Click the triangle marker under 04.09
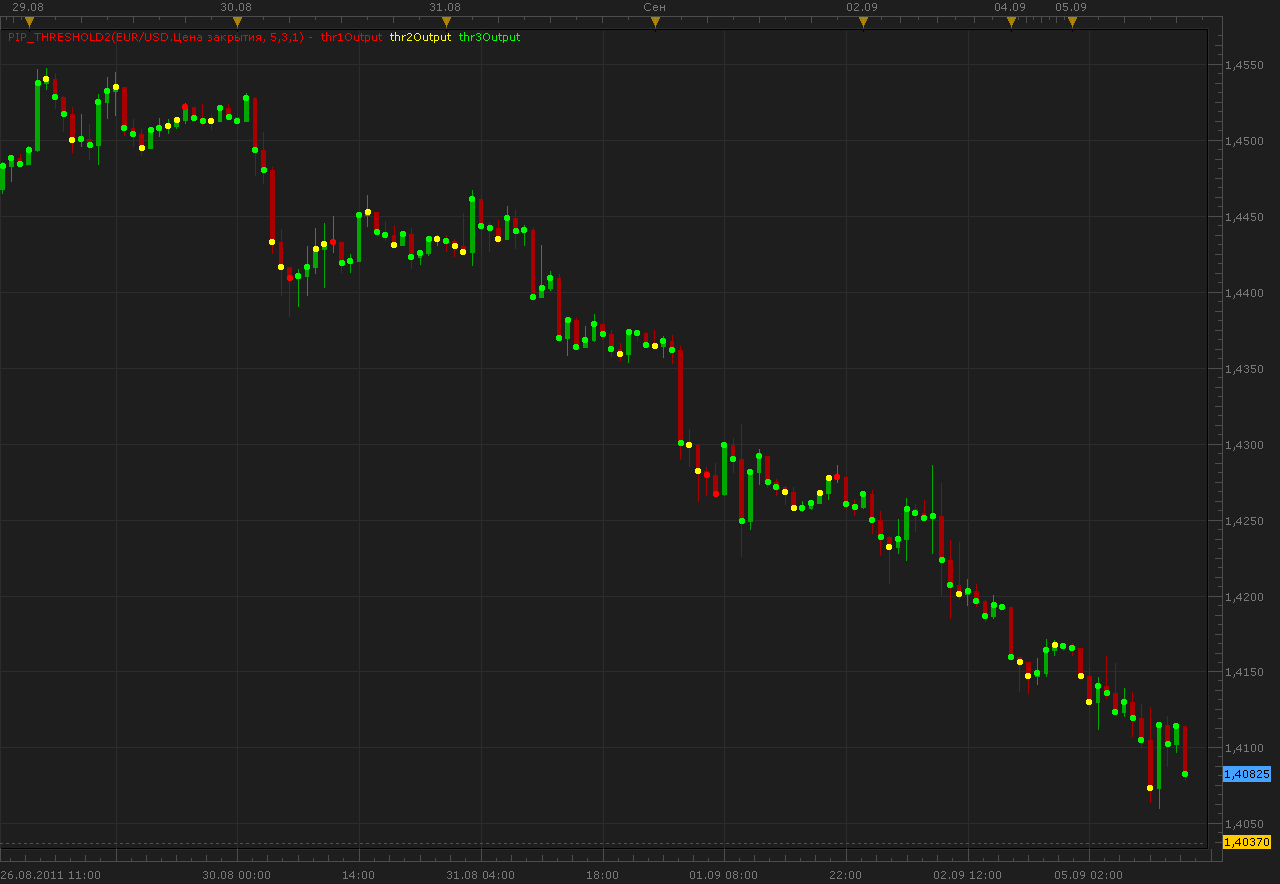Screen dimensions: 1280x884 (1011, 21)
